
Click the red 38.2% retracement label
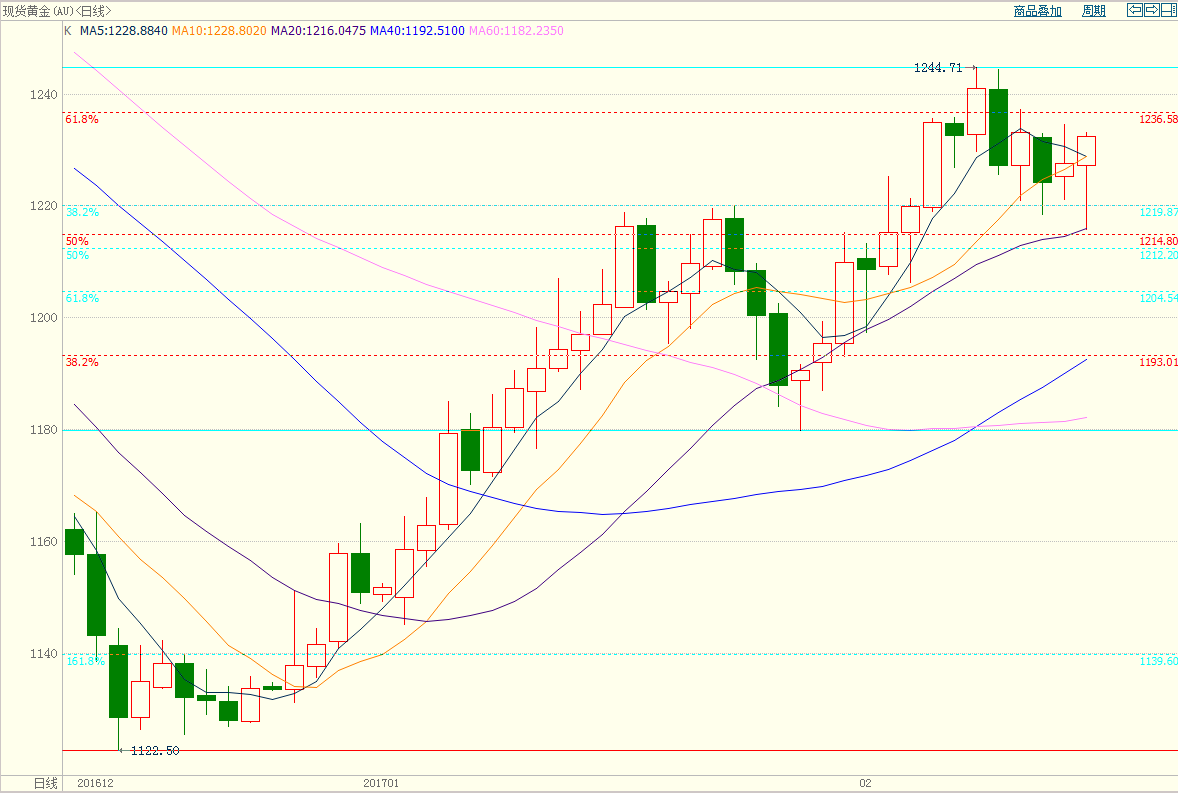click(82, 361)
